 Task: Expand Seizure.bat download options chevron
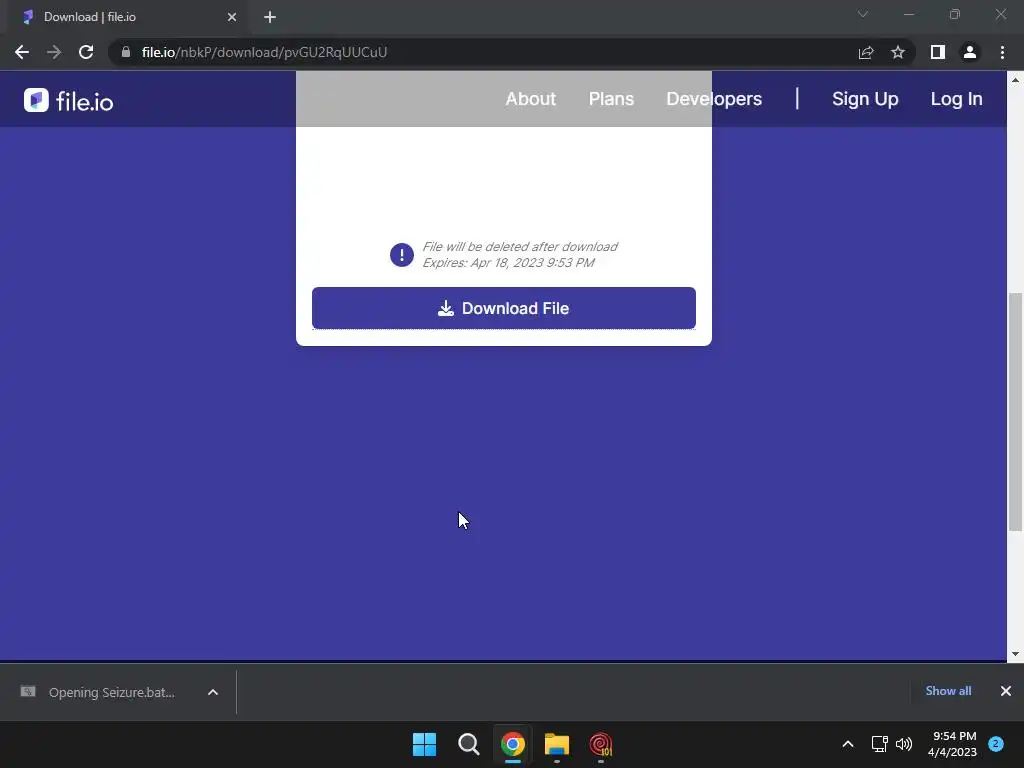tap(213, 692)
